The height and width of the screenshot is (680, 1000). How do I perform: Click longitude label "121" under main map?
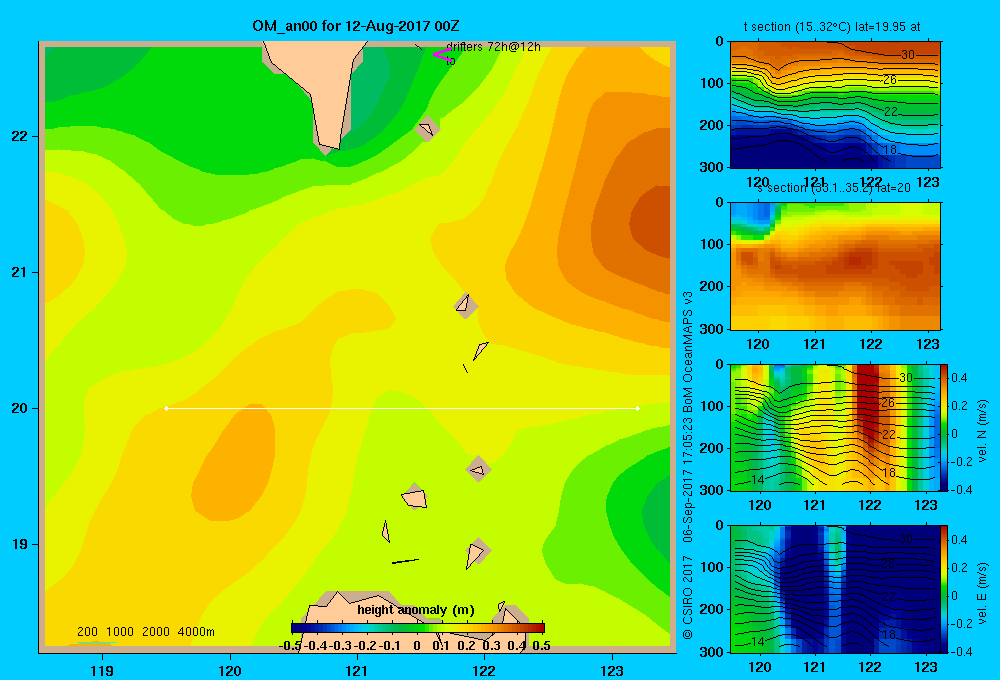[x=357, y=670]
